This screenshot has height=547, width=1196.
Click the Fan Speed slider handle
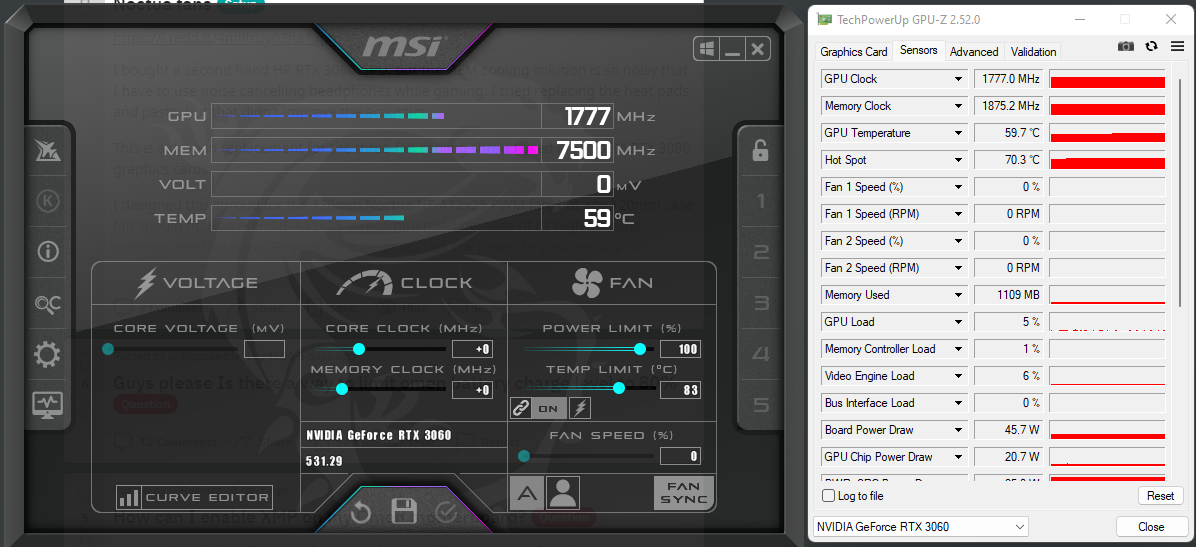524,456
